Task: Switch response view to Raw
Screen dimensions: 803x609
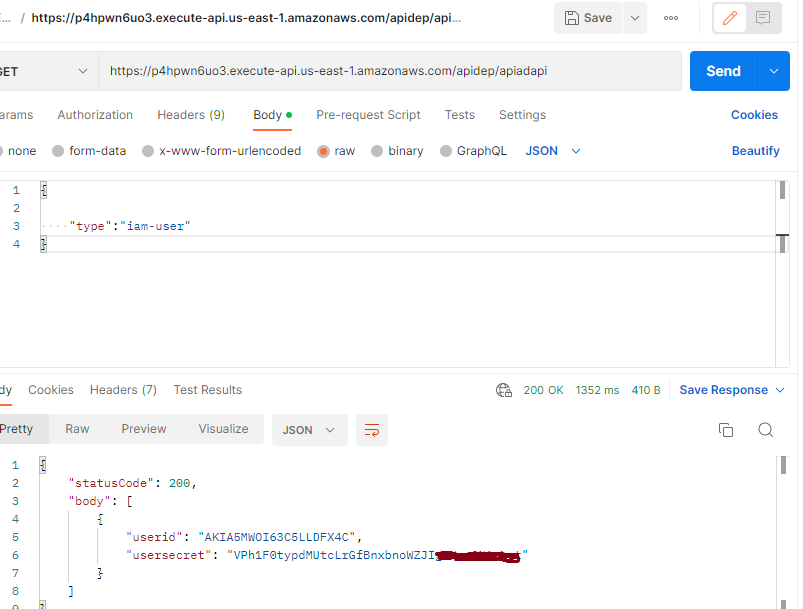Action: point(77,429)
